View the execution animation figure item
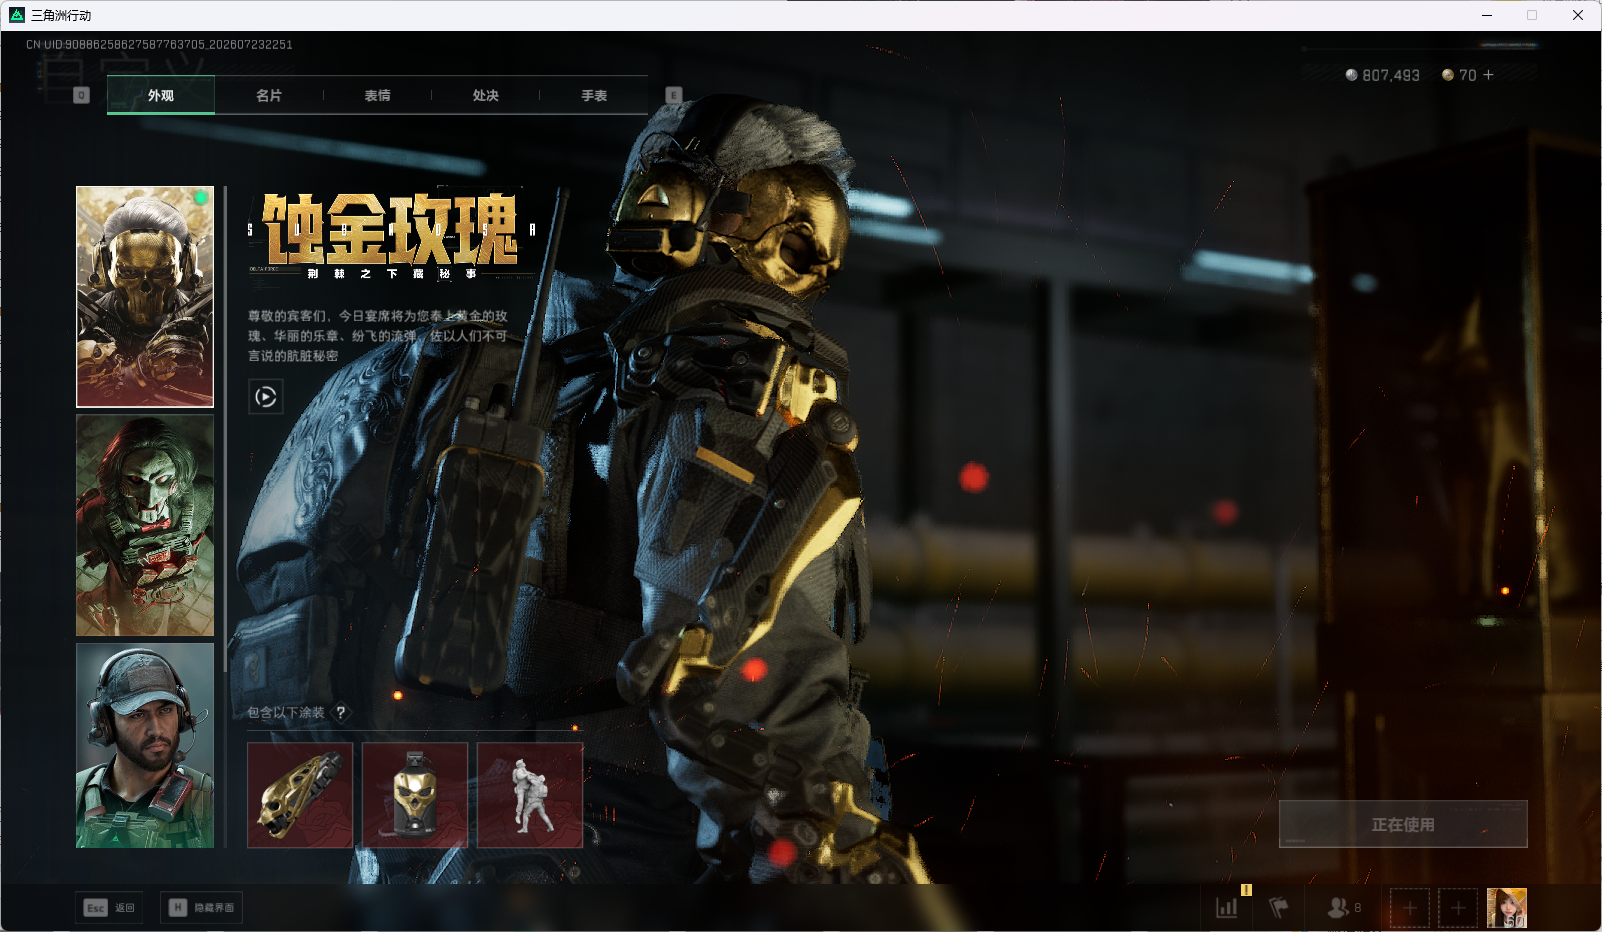 [x=530, y=795]
